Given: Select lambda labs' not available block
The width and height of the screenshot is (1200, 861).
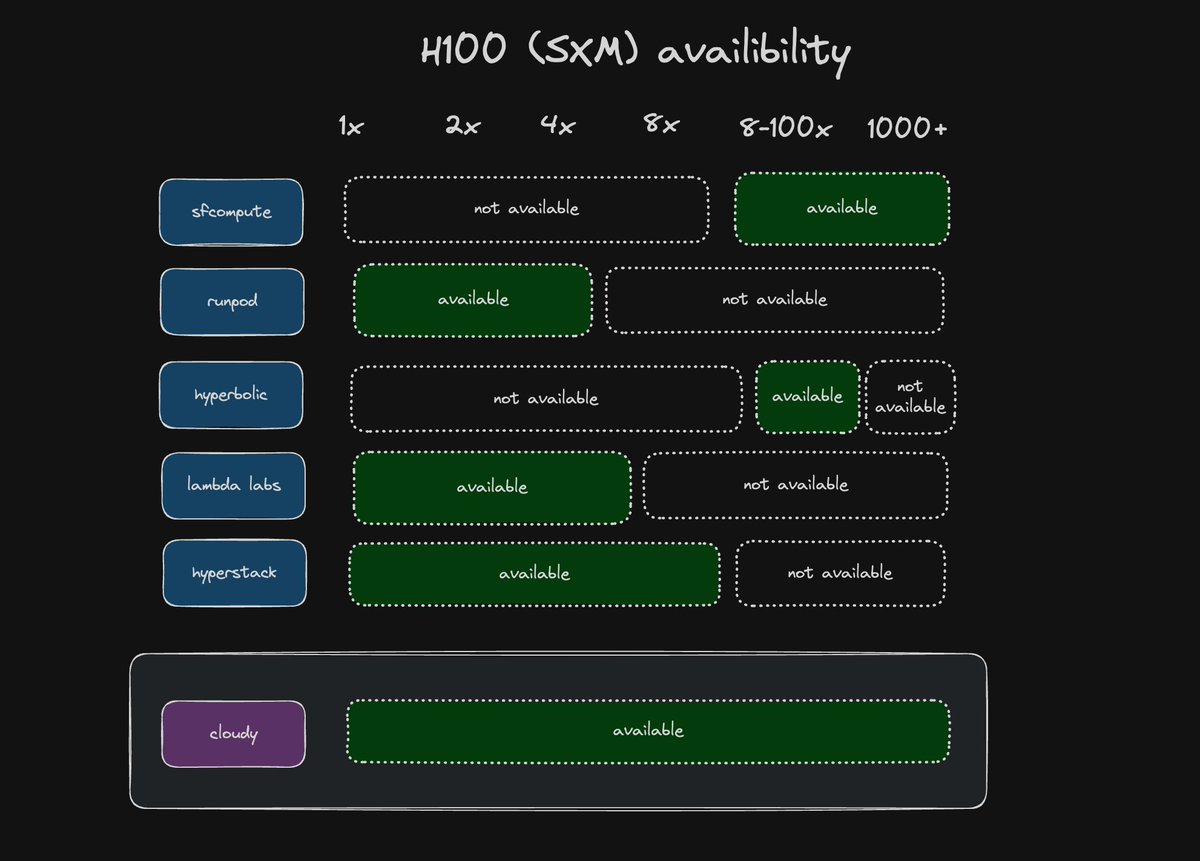Looking at the screenshot, I should tap(796, 485).
